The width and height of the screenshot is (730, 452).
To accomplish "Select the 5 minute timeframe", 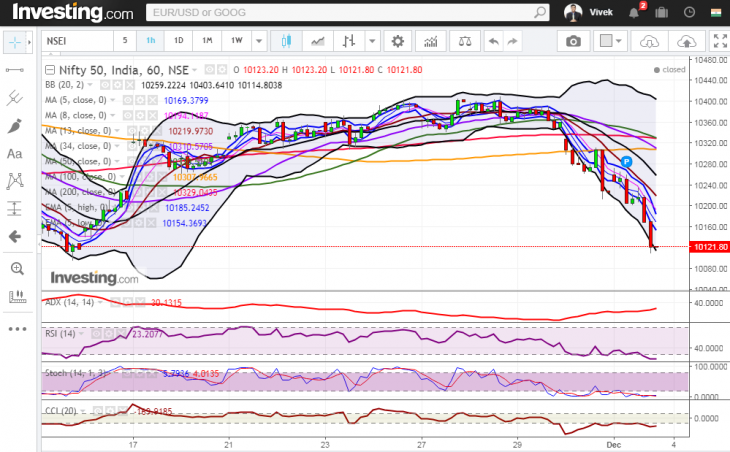I will click(125, 40).
